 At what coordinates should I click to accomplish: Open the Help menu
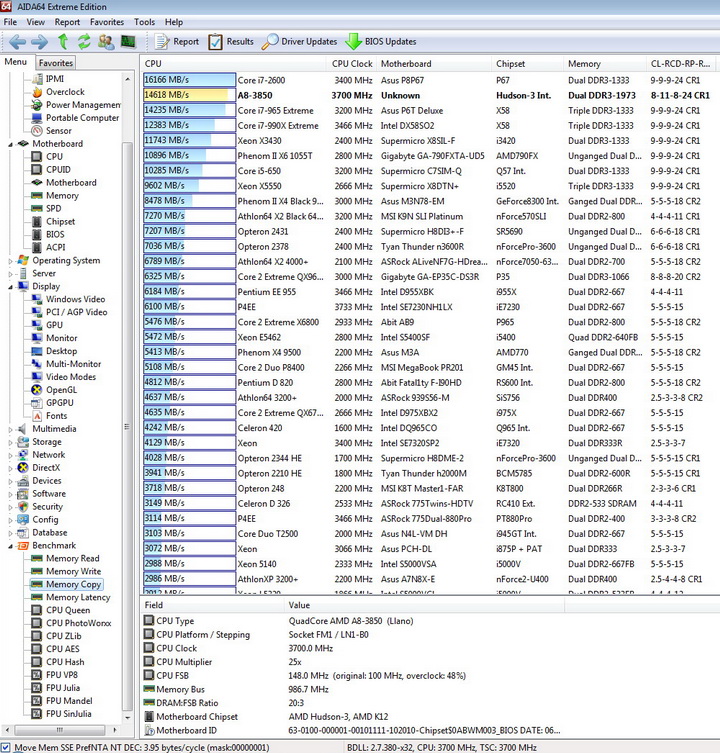pos(174,22)
